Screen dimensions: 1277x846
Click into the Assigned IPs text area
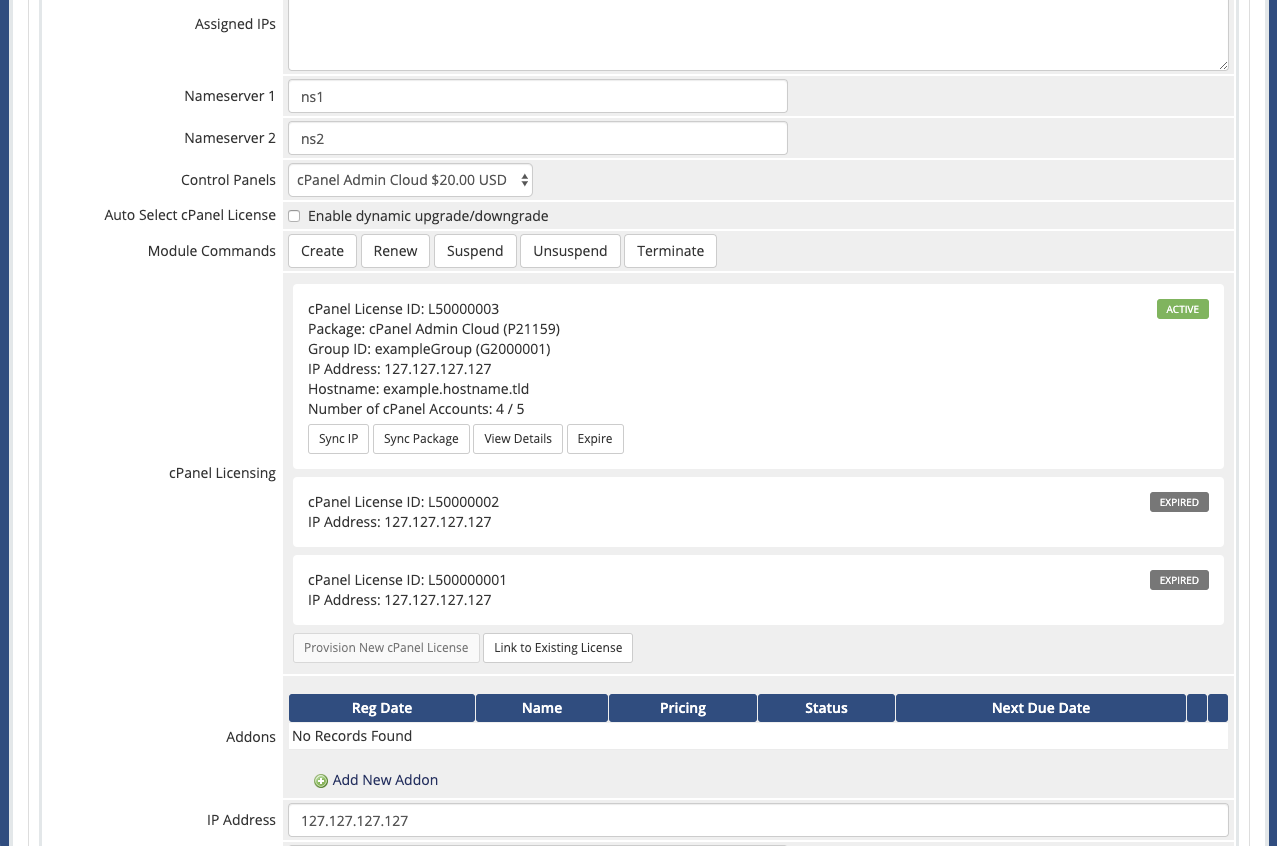click(x=758, y=34)
